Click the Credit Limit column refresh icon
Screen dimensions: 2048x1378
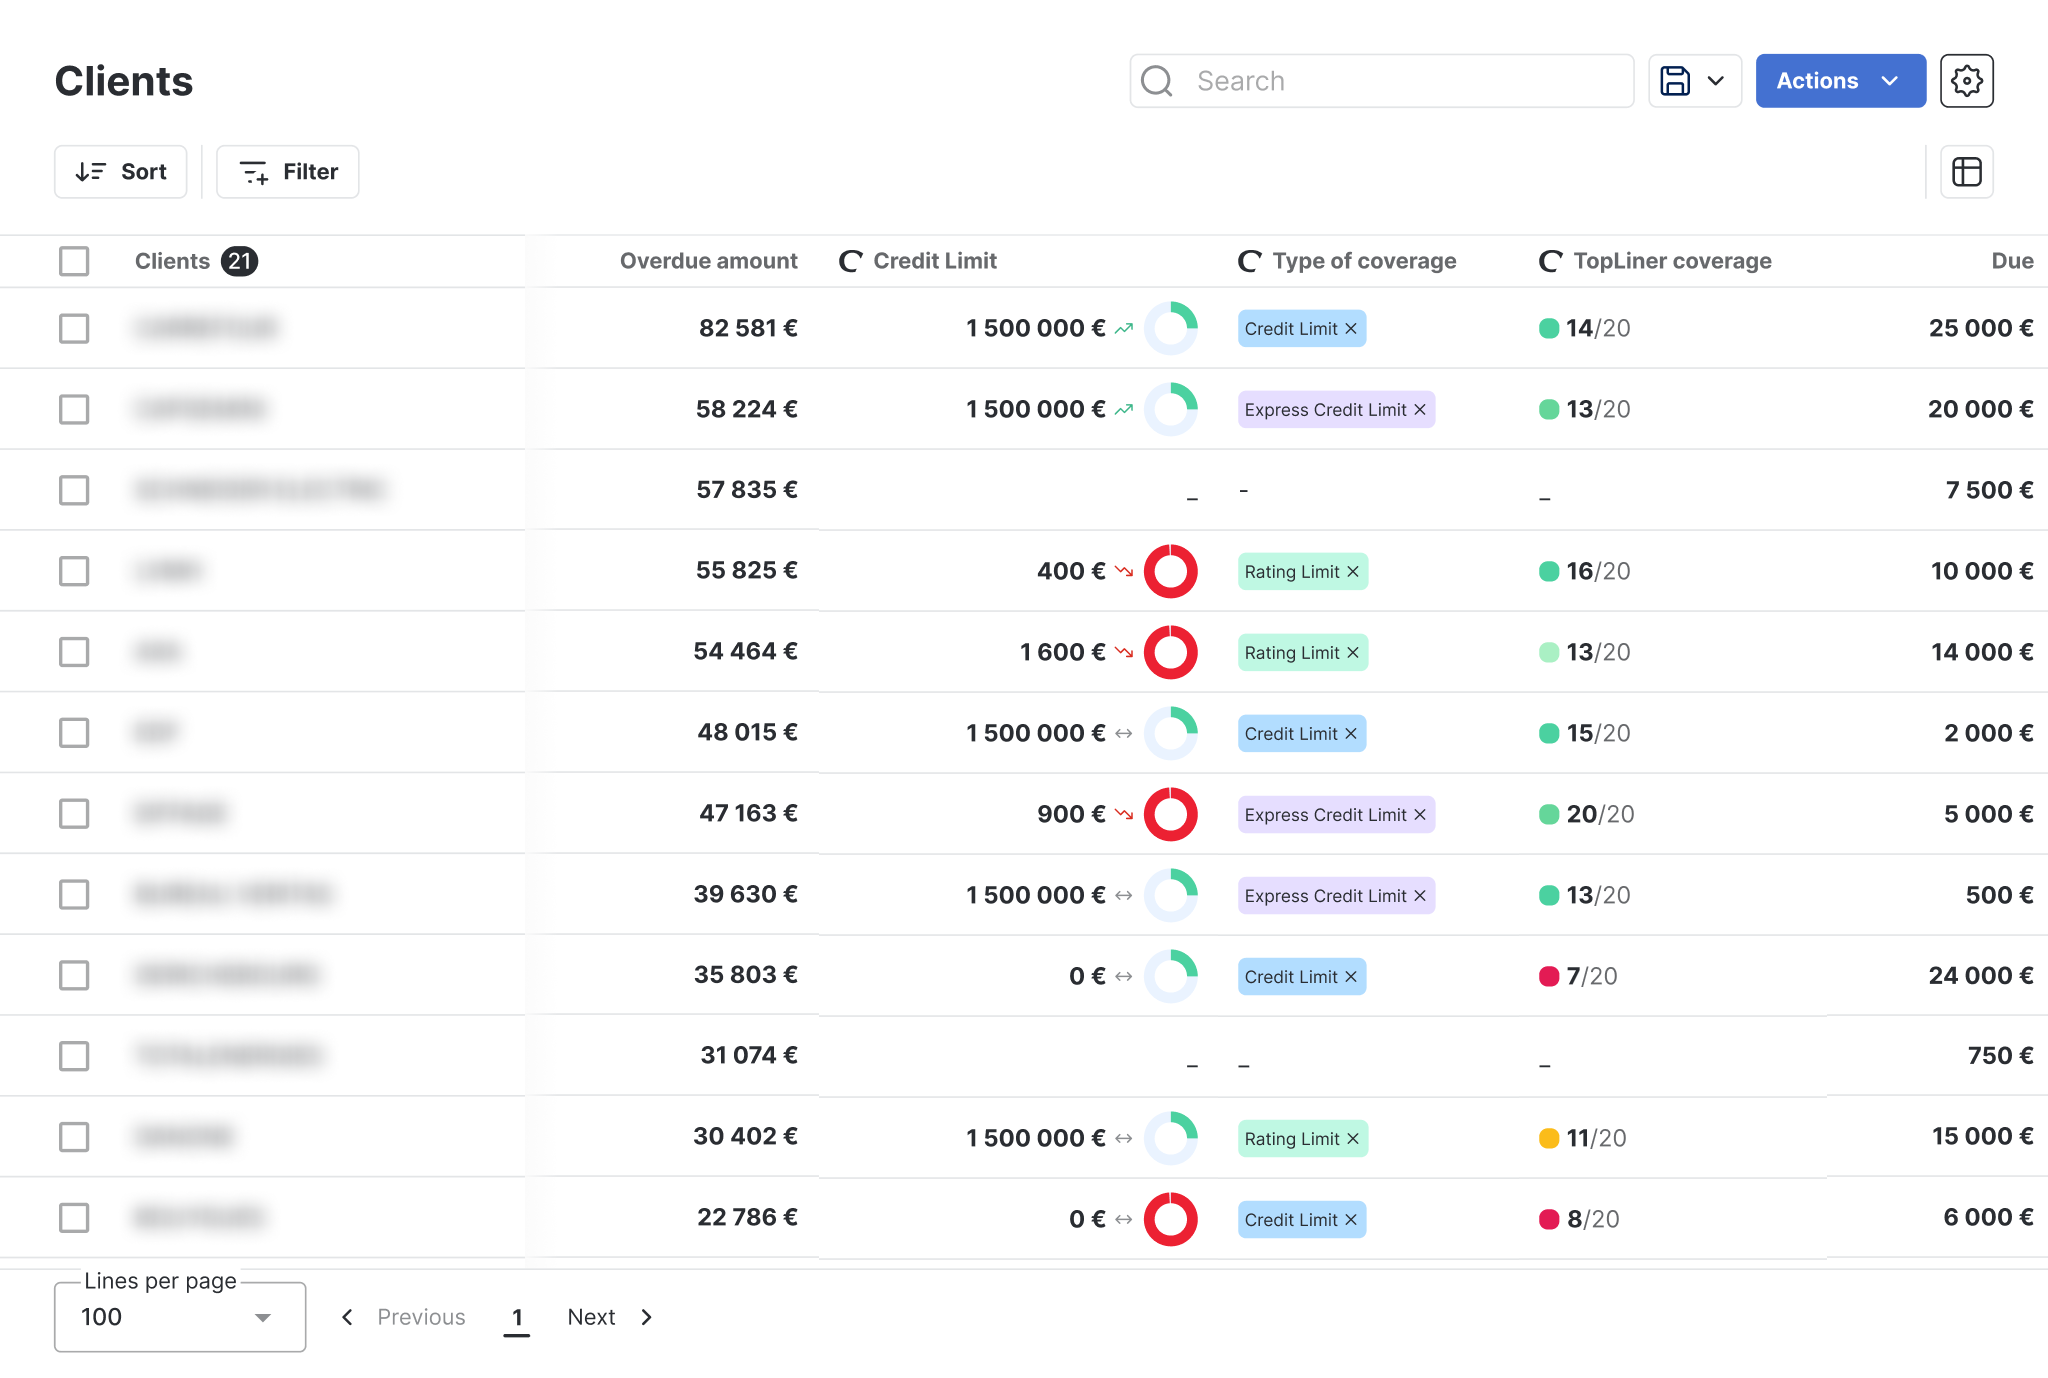coord(850,261)
